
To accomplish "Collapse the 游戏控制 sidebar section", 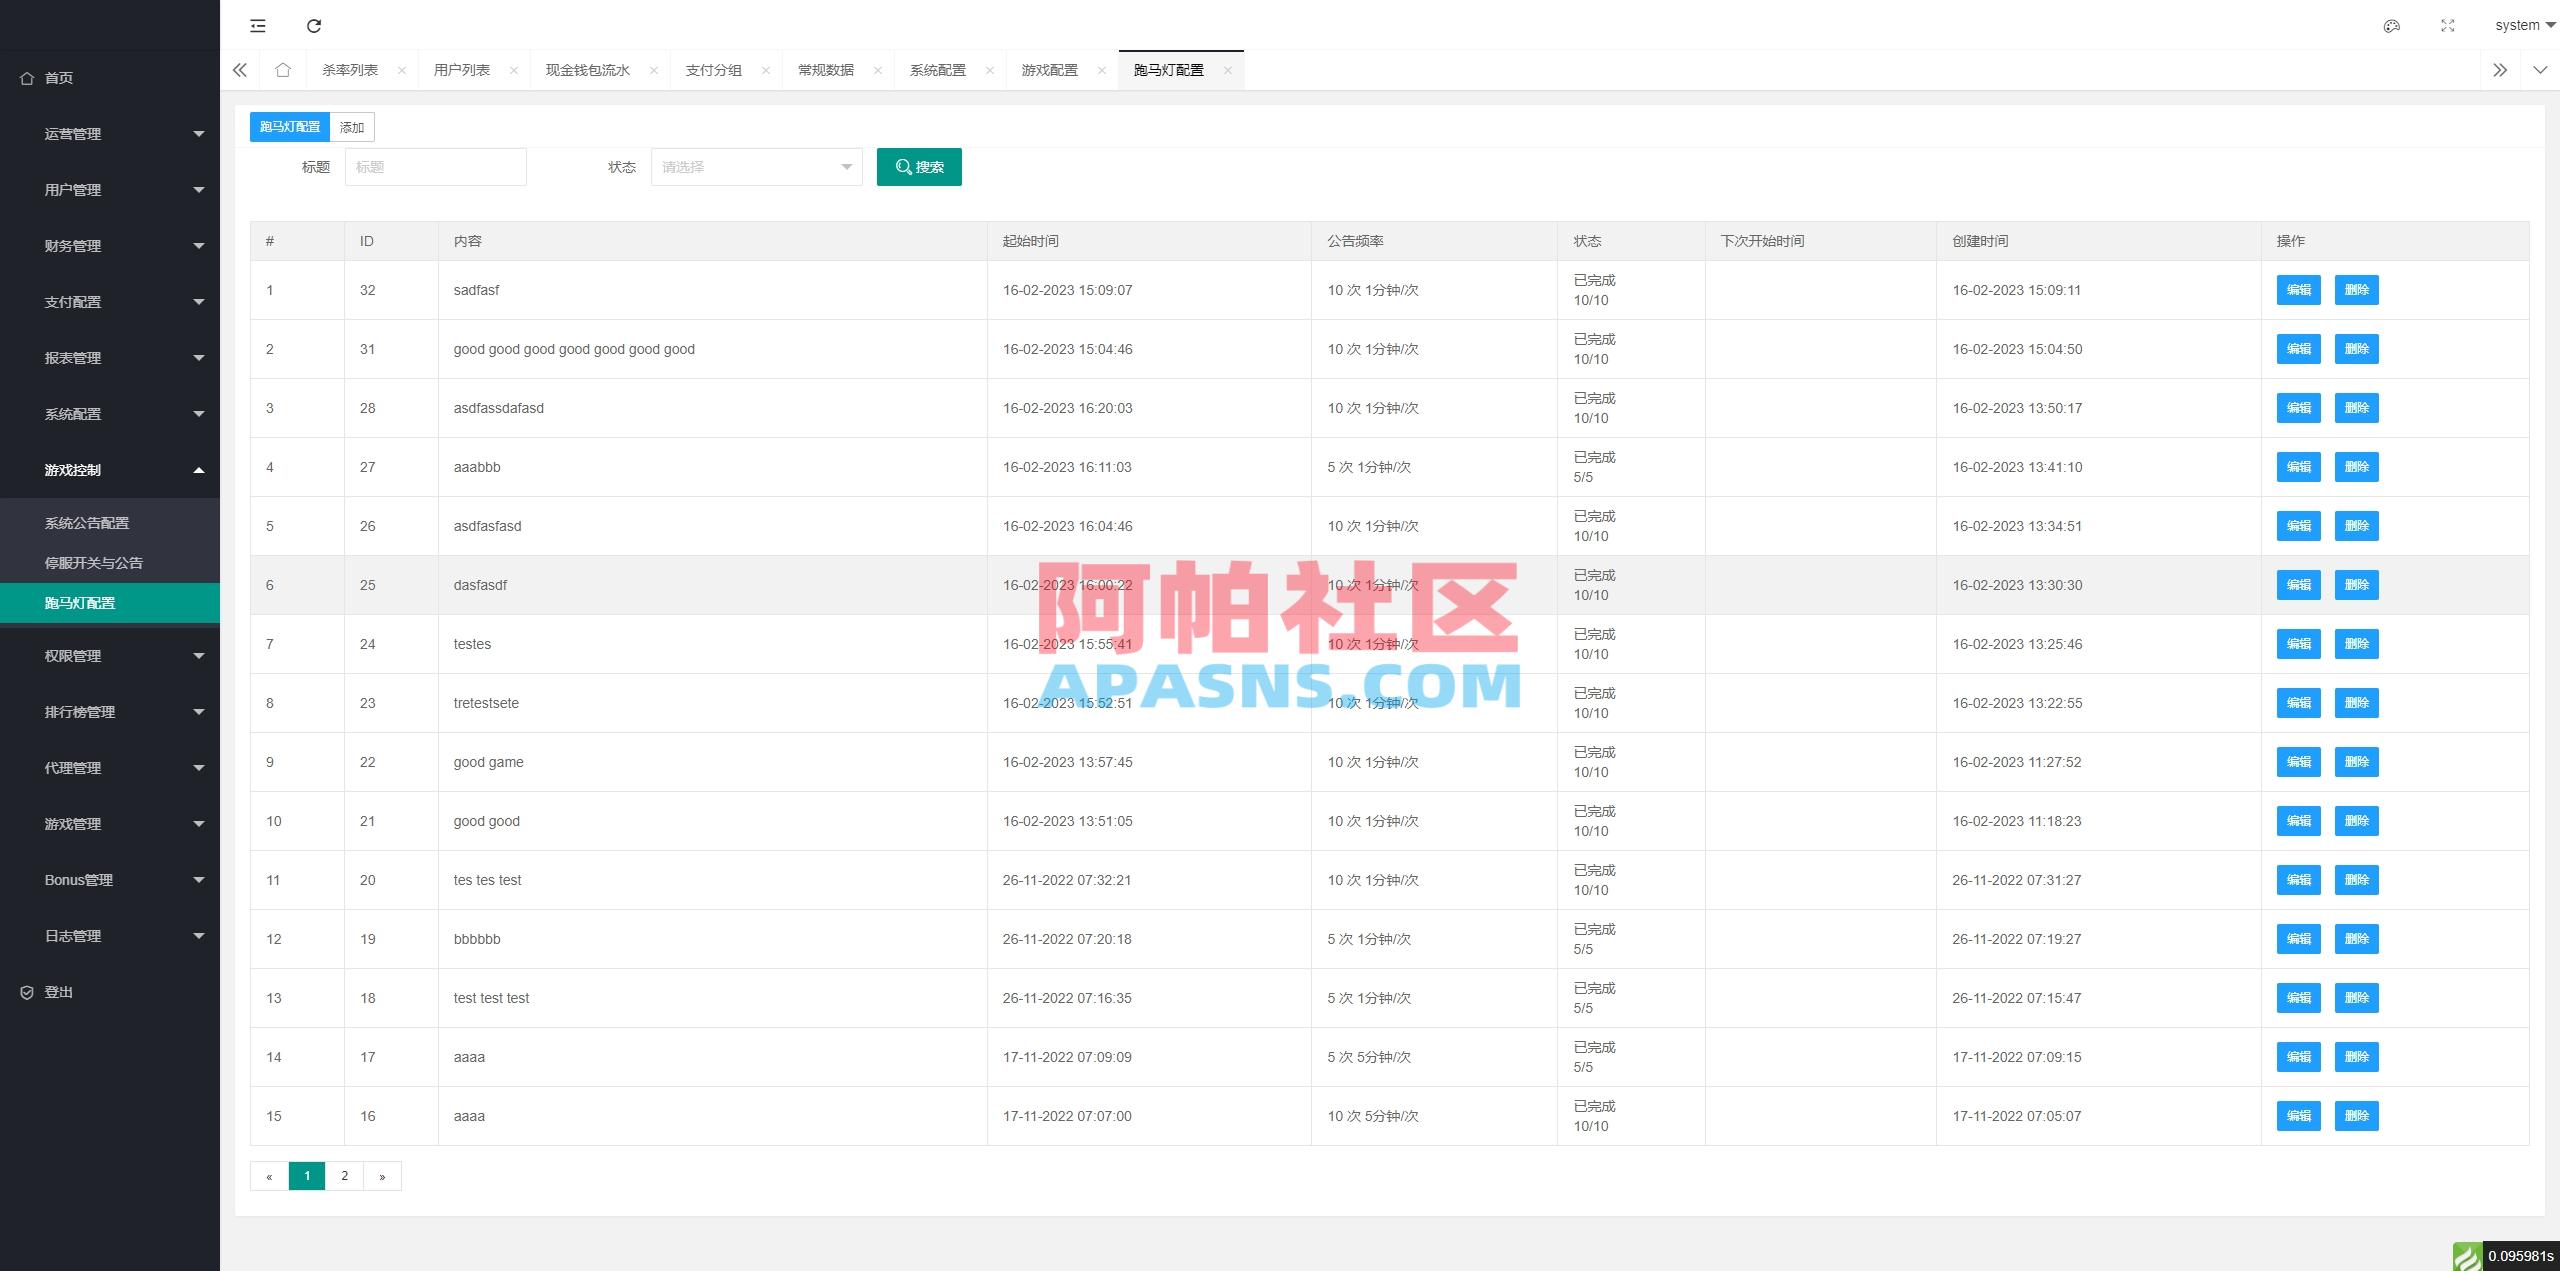I will tap(110, 470).
